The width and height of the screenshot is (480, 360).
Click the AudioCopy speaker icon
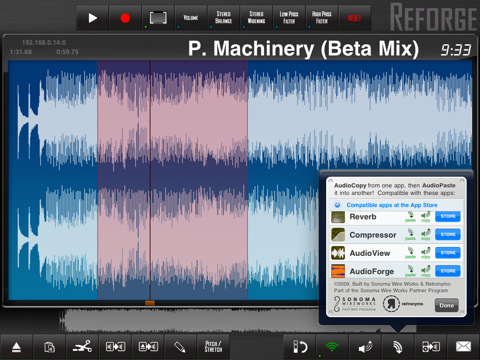tap(365, 347)
